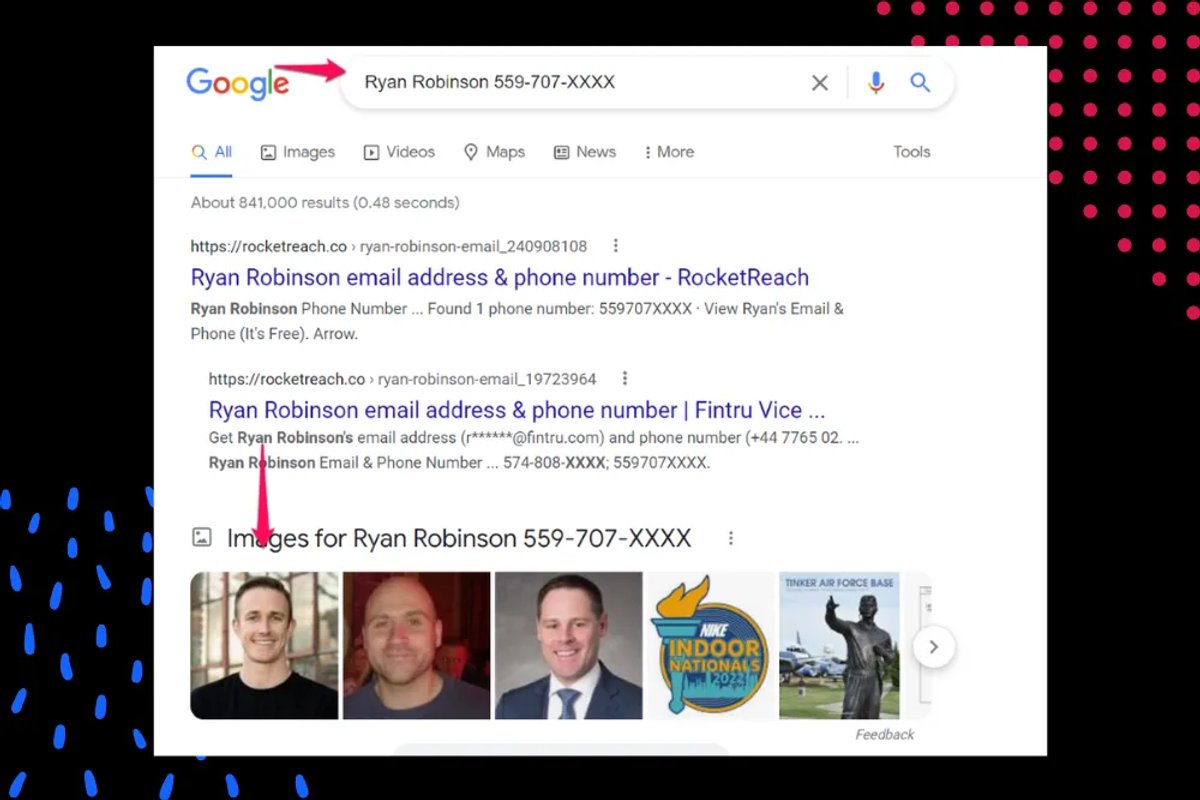Open the Tinker Air Force Base thumbnail

[x=840, y=646]
